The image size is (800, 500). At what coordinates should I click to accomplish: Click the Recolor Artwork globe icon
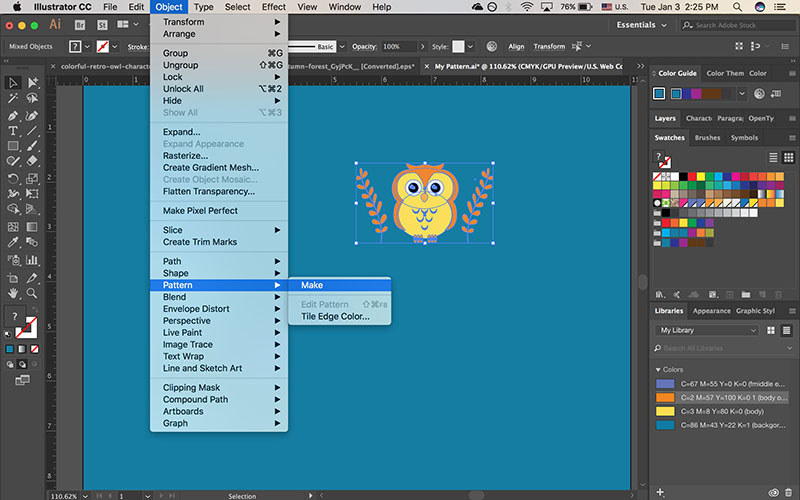click(x=492, y=46)
